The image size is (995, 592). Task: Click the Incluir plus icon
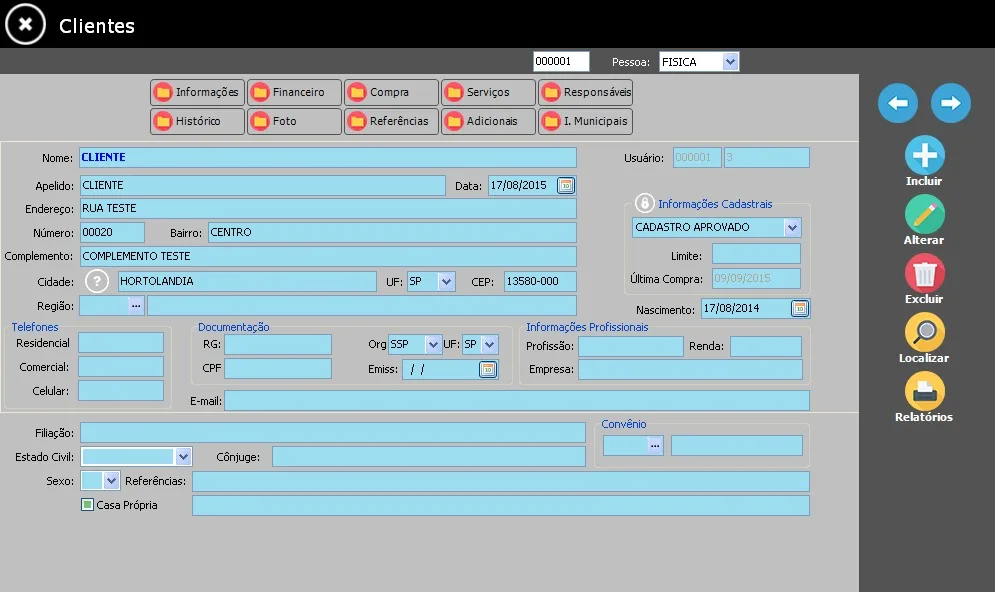[924, 155]
